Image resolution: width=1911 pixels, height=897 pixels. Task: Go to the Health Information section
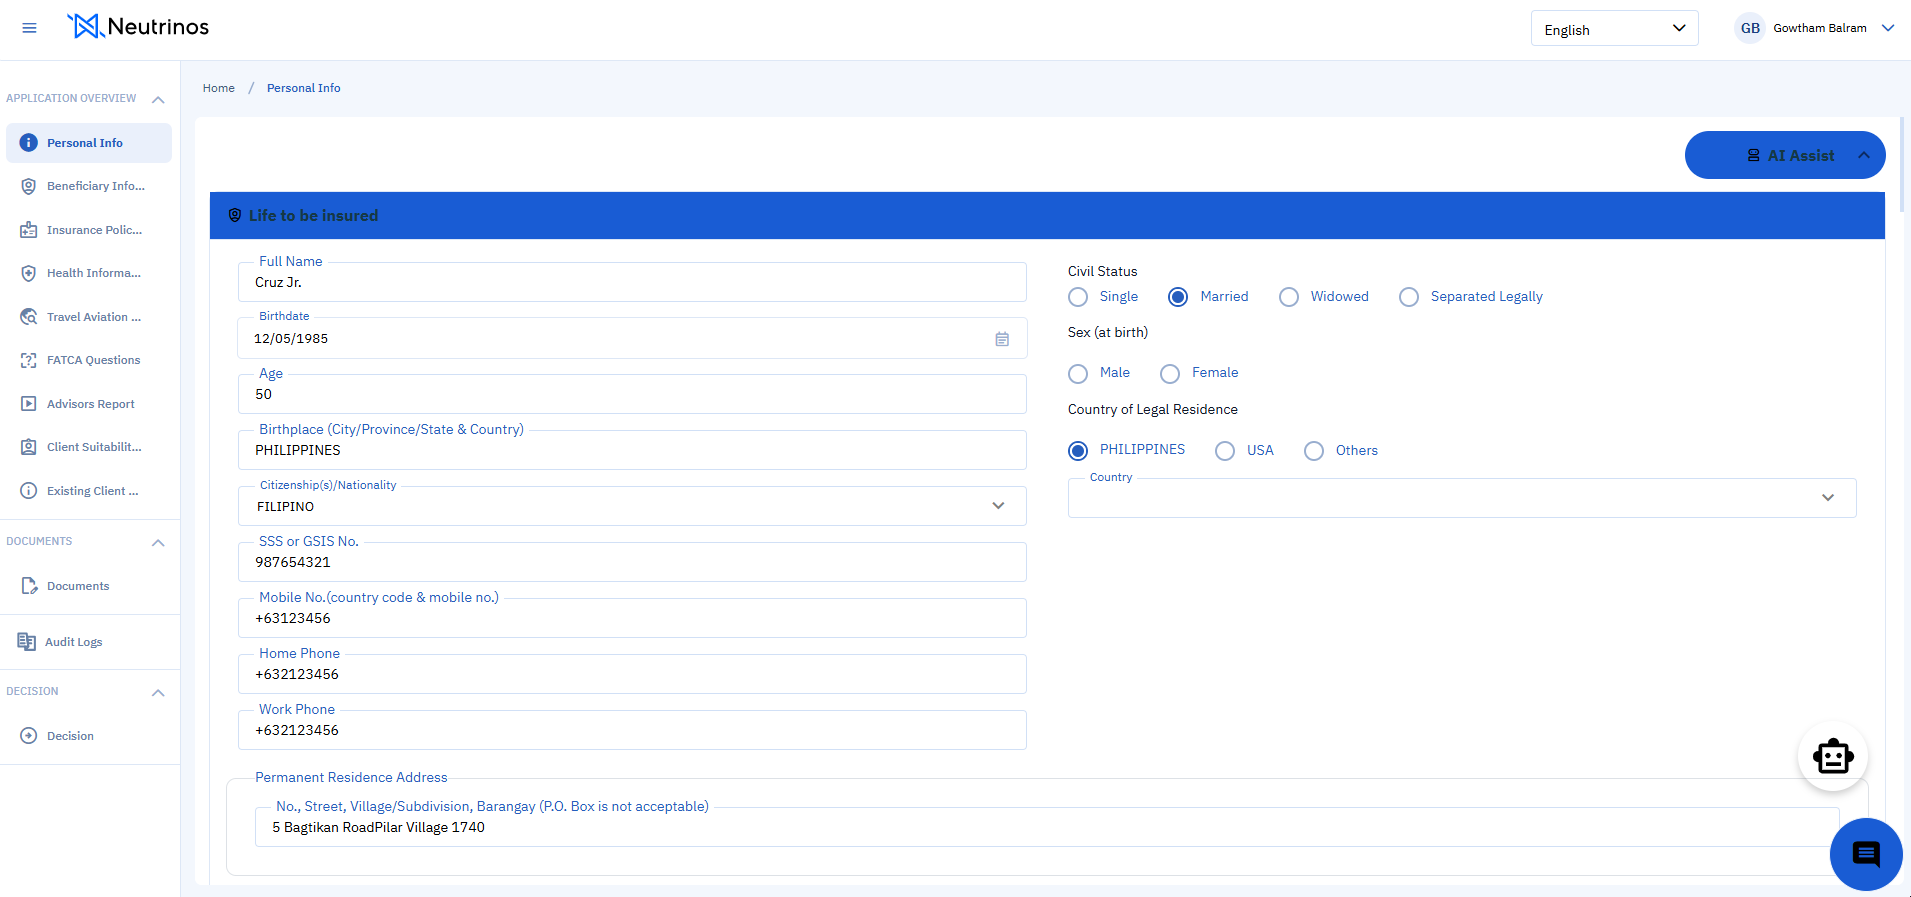click(x=93, y=273)
